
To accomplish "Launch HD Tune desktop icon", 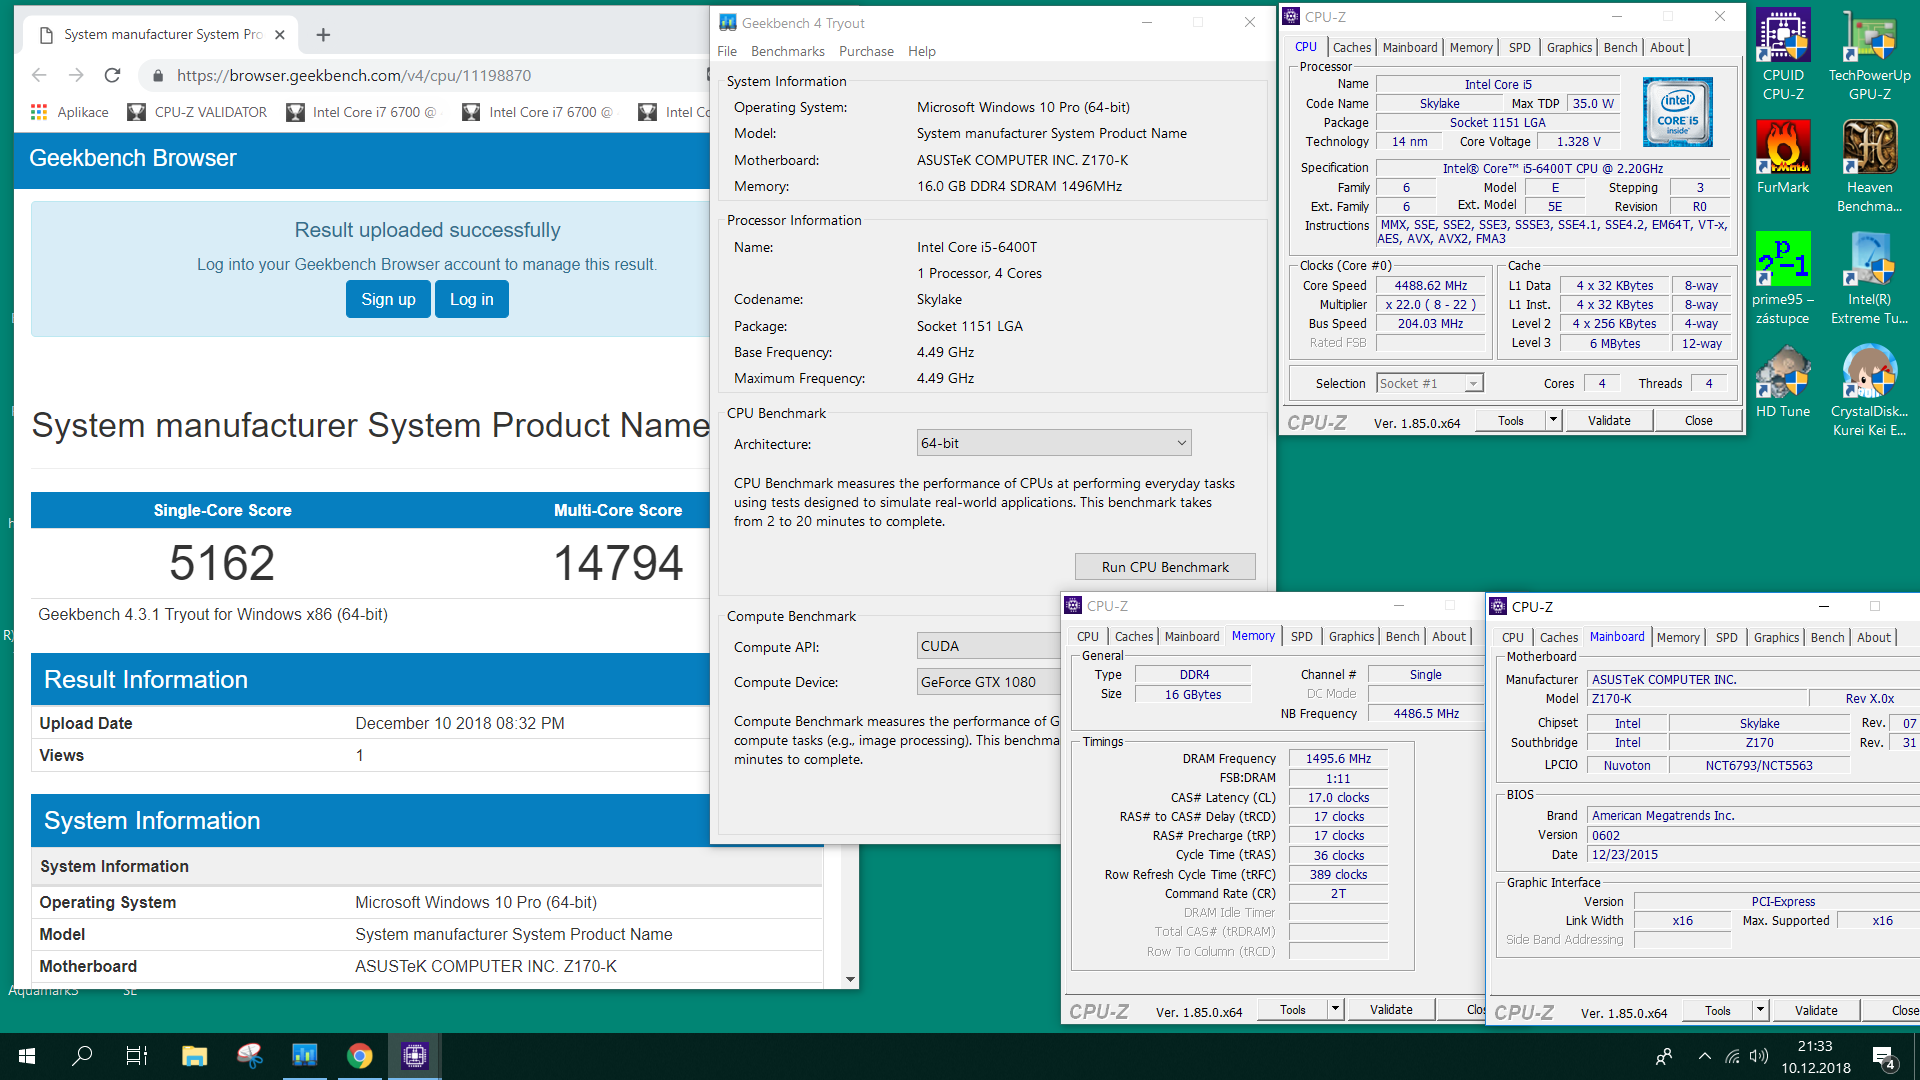I will coord(1783,382).
